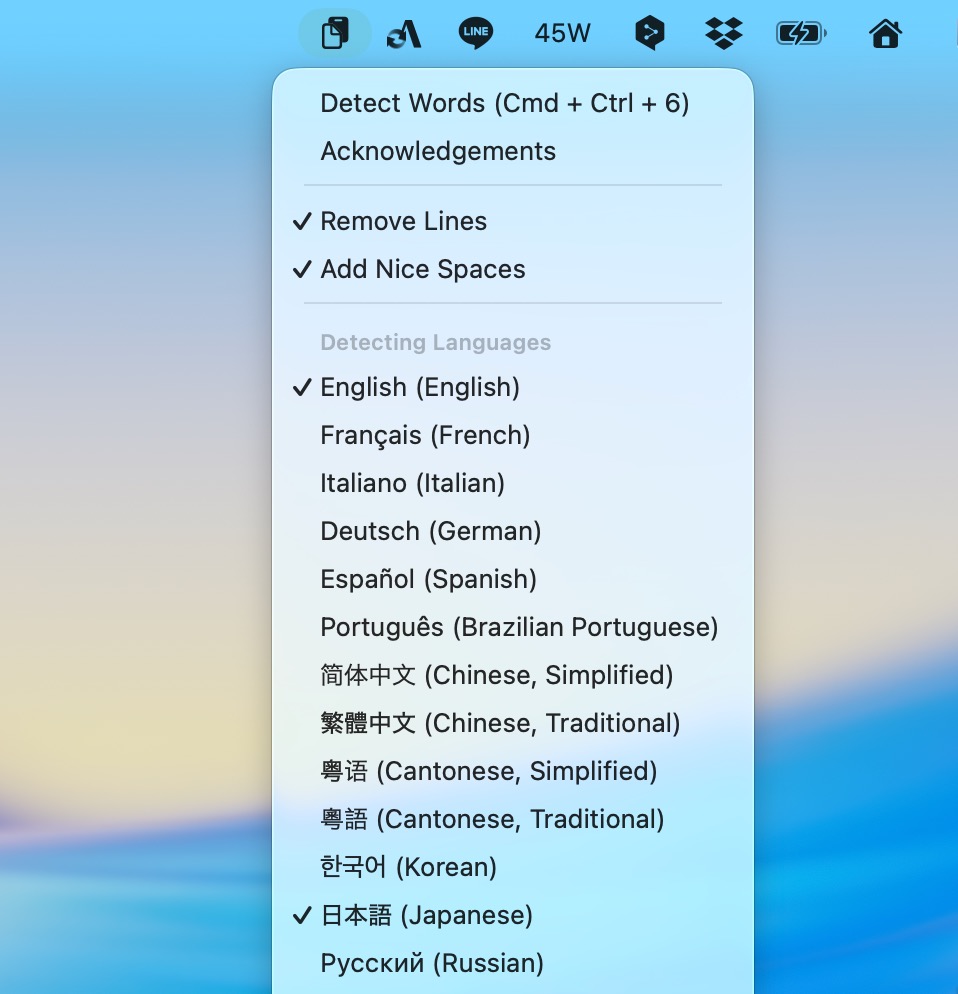Uncheck Add Nice Spaces

[x=422, y=269]
